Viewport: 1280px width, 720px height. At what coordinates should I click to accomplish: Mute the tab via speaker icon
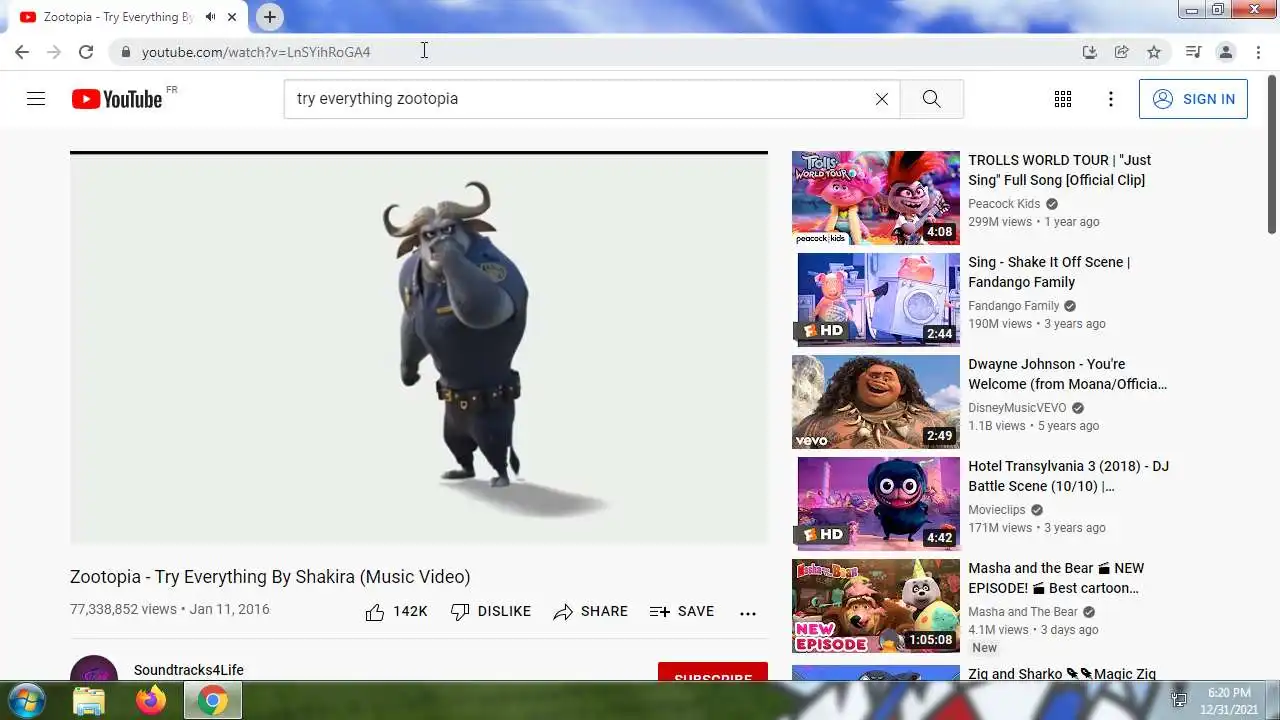(210, 17)
